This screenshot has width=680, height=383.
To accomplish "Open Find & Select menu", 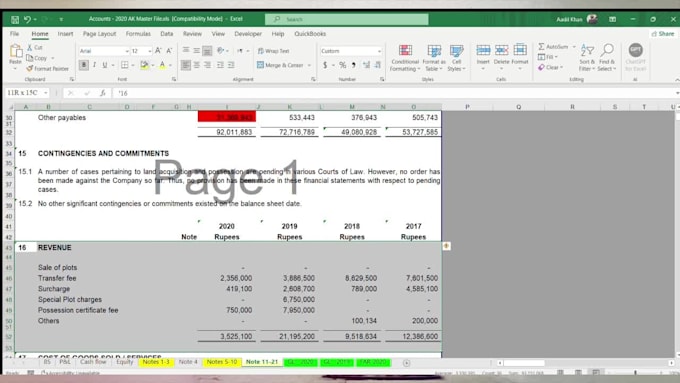I will (x=607, y=57).
